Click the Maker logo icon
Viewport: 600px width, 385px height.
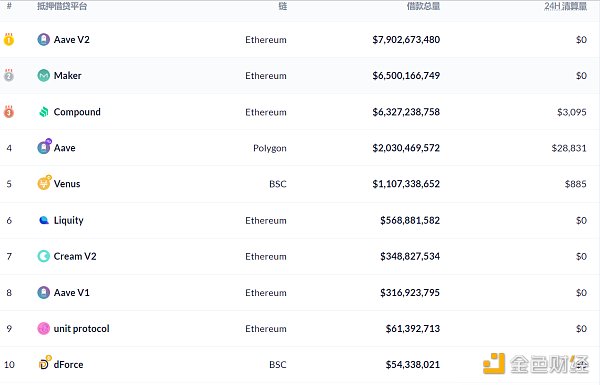[x=44, y=75]
